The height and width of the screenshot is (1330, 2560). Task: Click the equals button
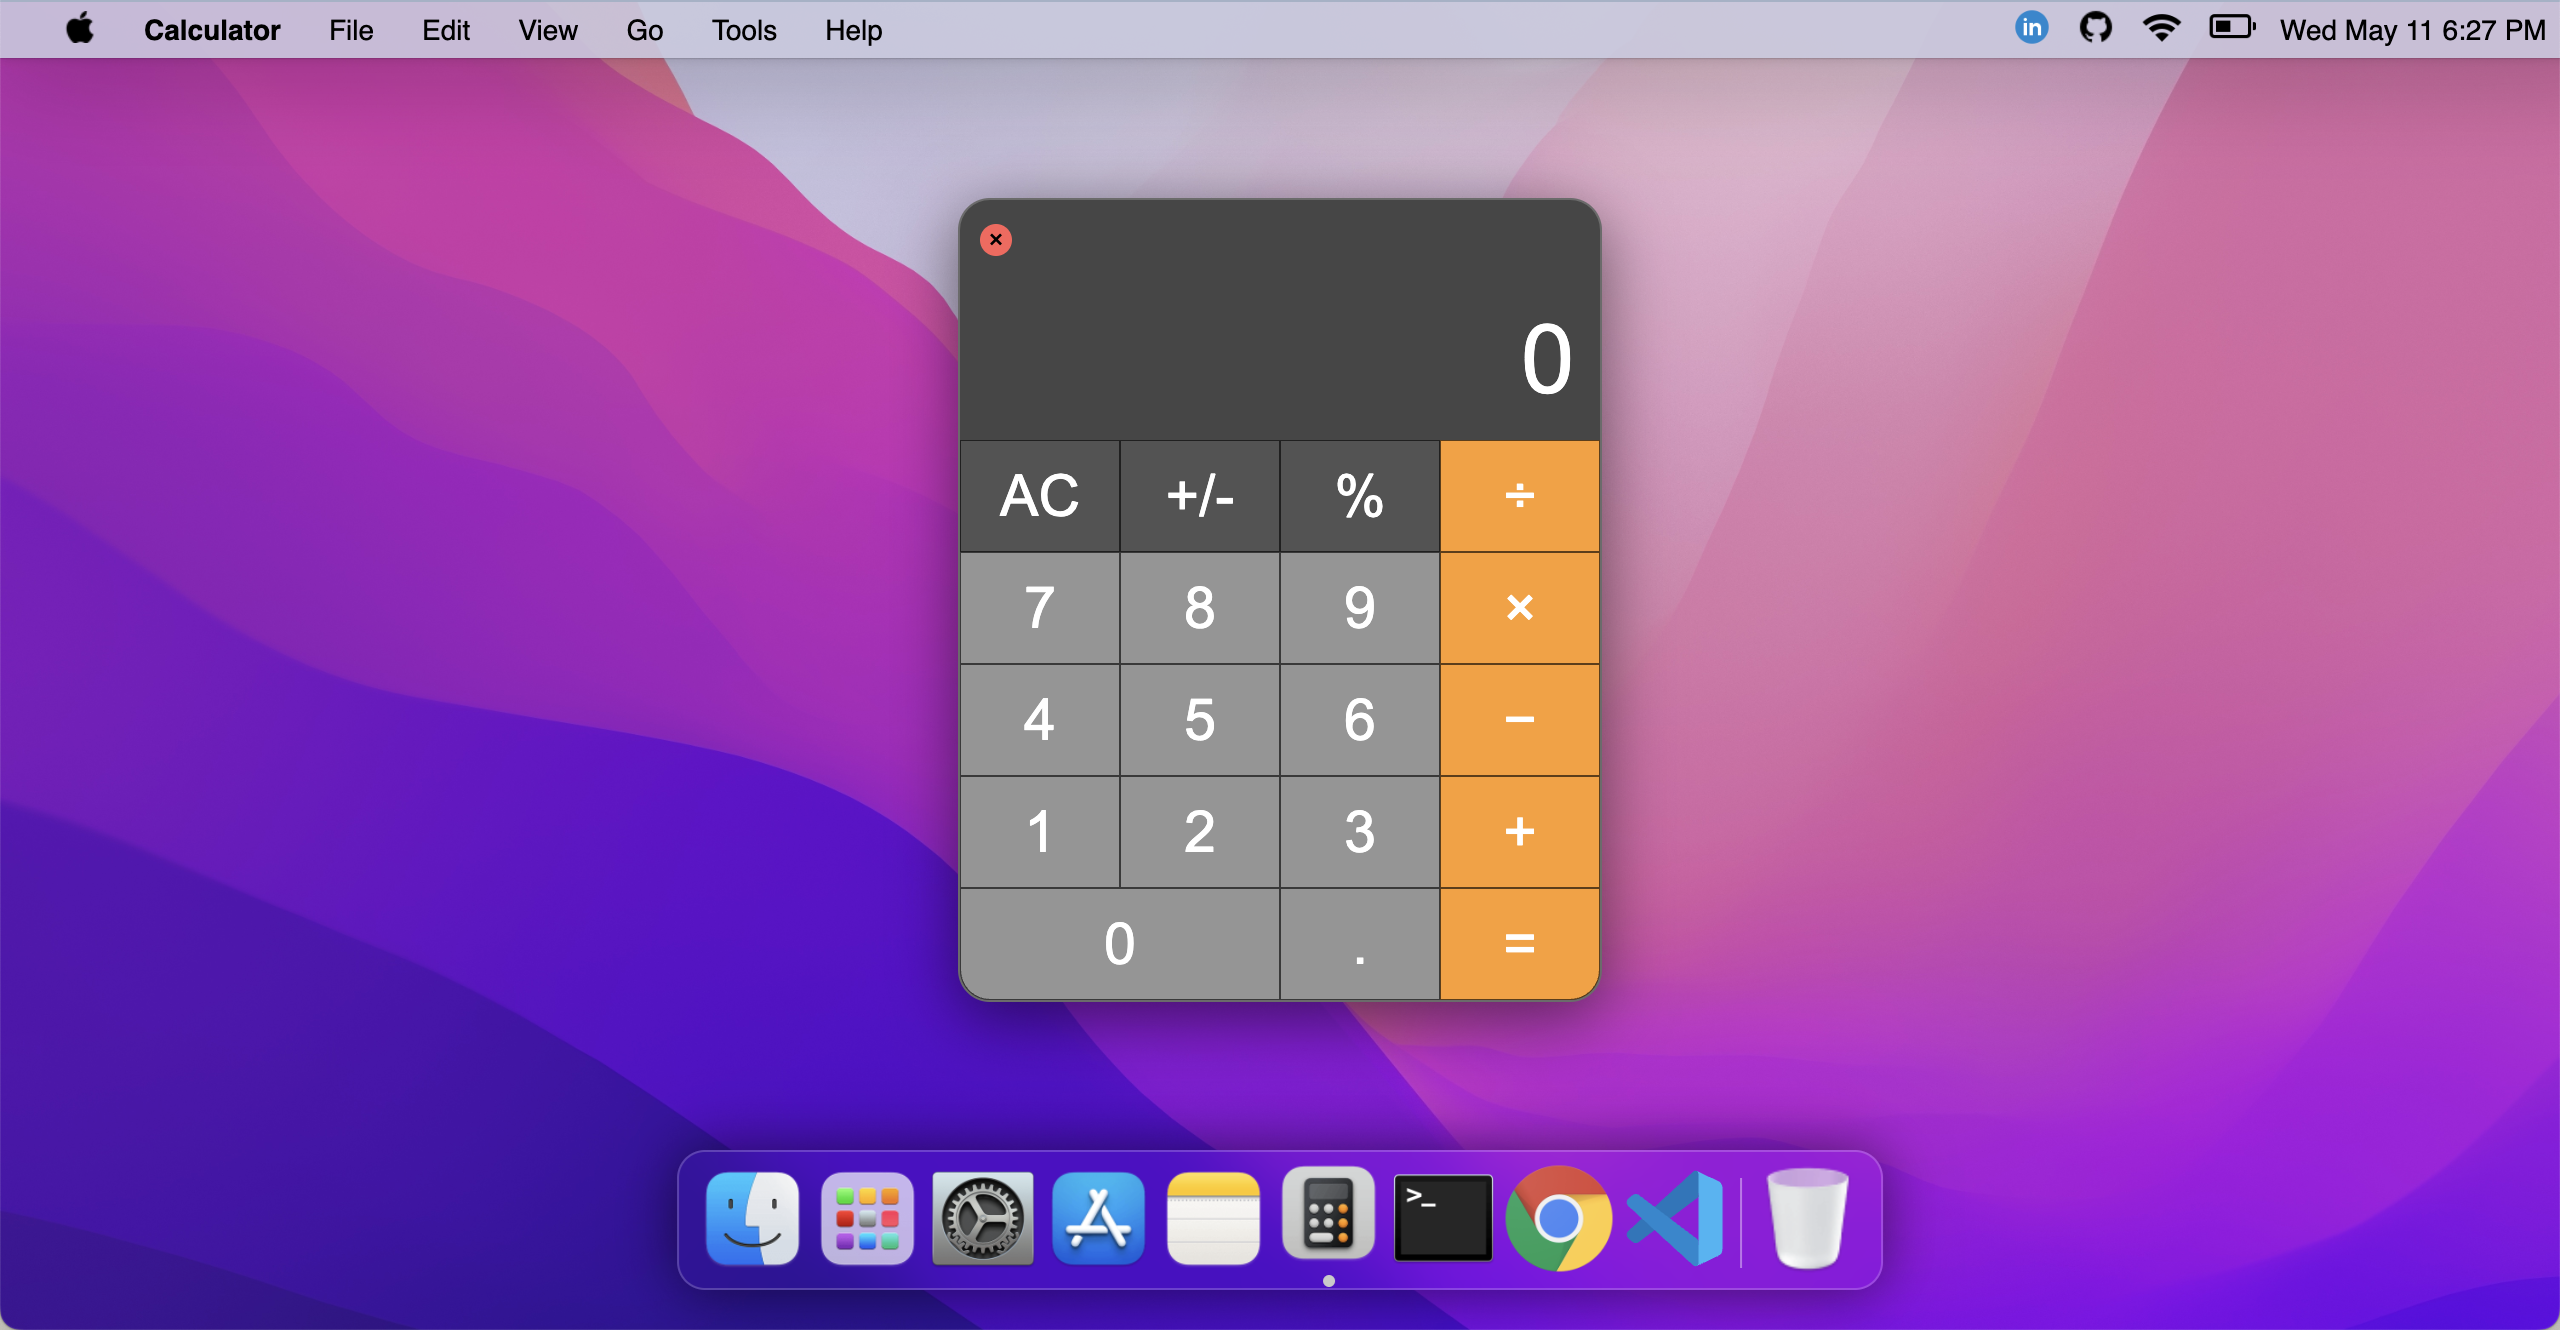point(1520,943)
